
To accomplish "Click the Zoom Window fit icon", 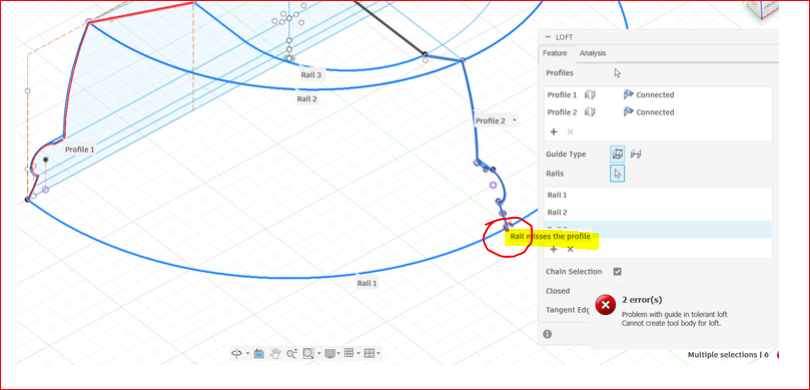I will [308, 353].
